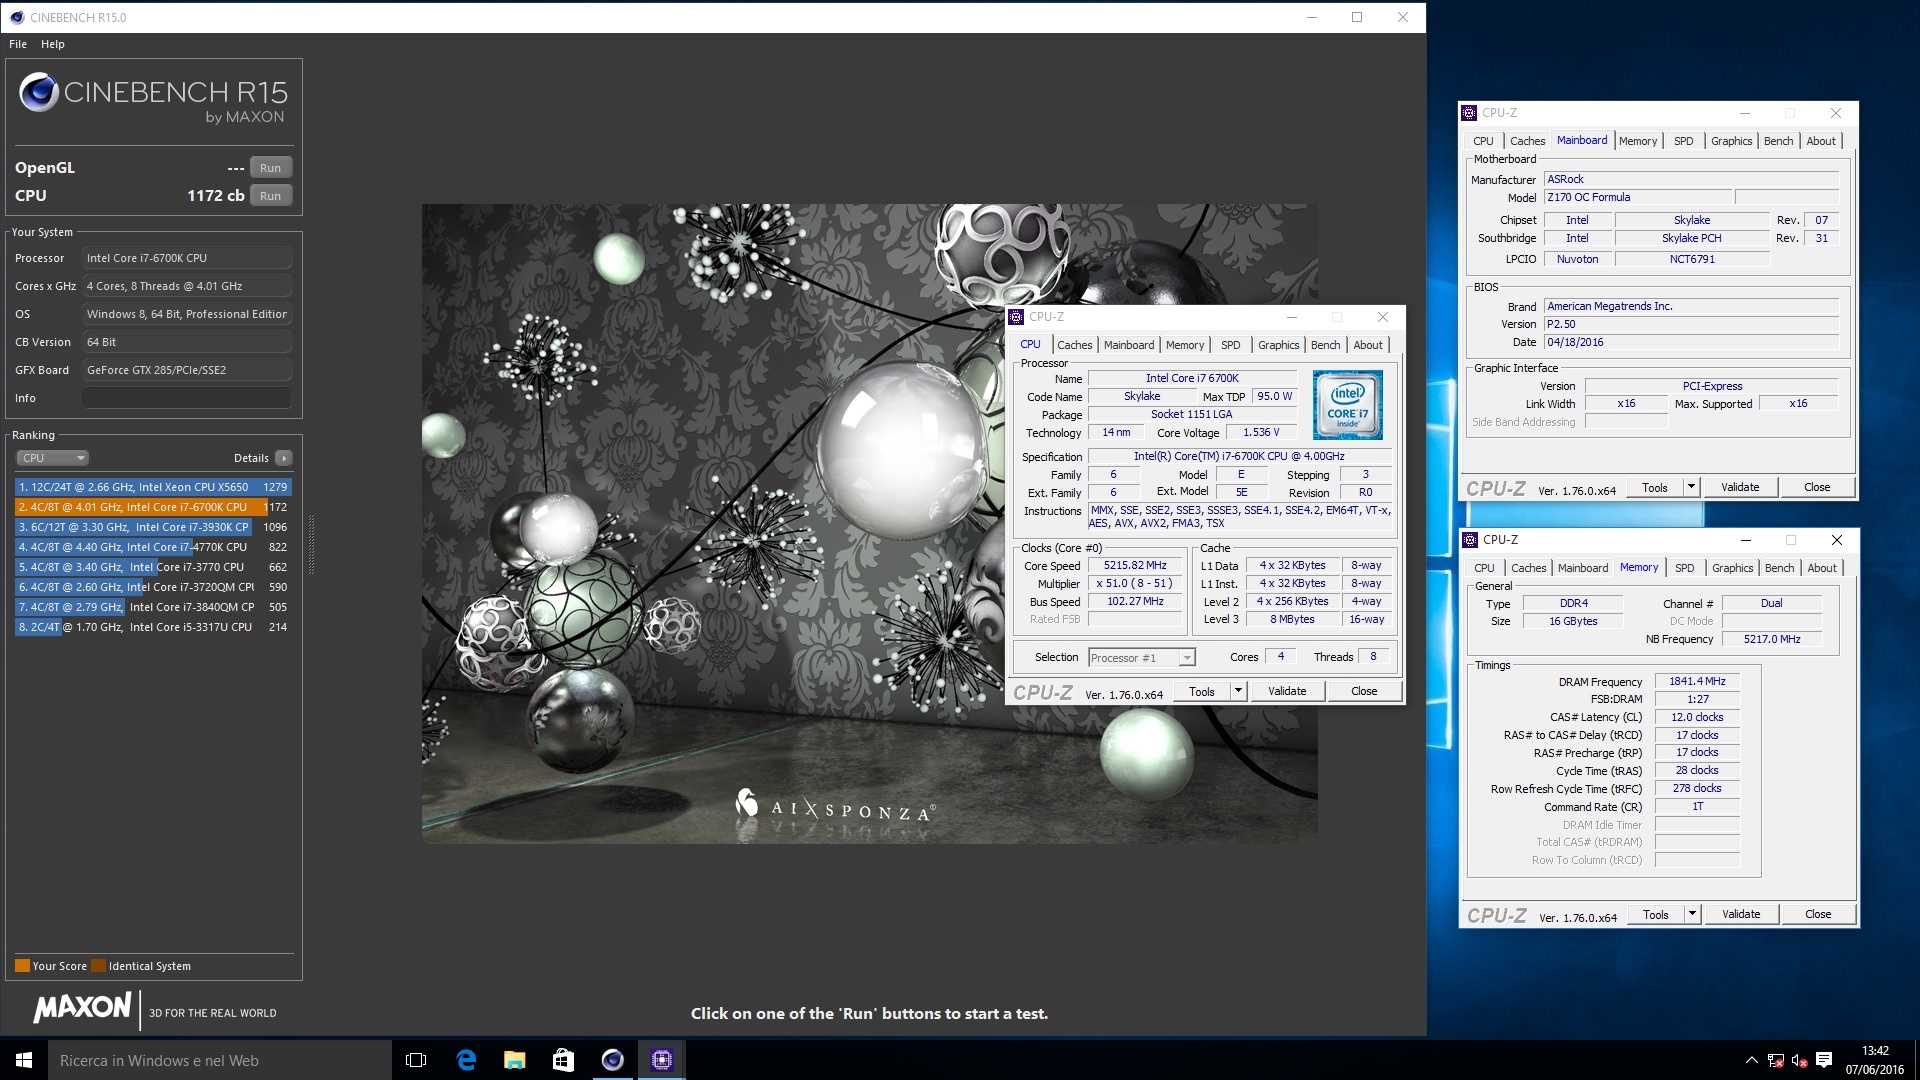
Task: Switch to Cinebench taskbar icon
Action: pyautogui.click(x=612, y=1060)
